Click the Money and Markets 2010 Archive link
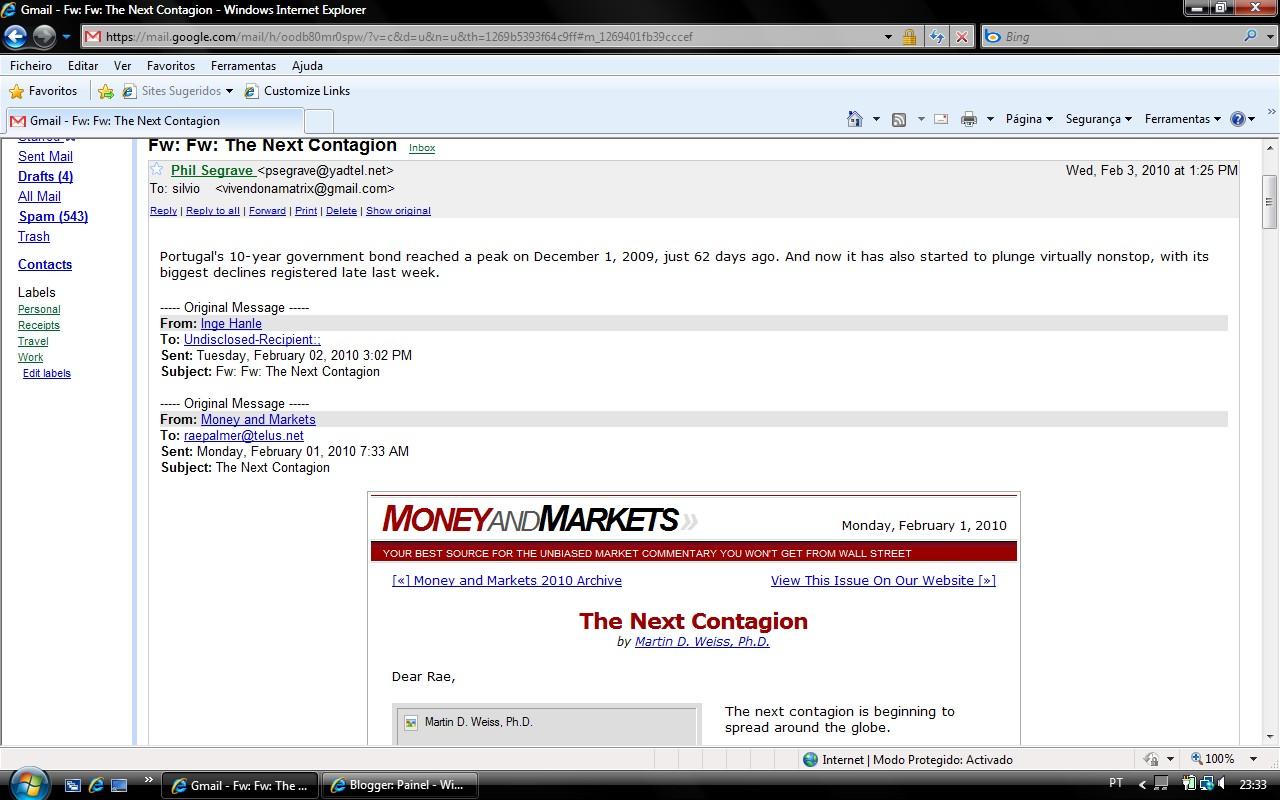The width and height of the screenshot is (1280, 800). (507, 580)
